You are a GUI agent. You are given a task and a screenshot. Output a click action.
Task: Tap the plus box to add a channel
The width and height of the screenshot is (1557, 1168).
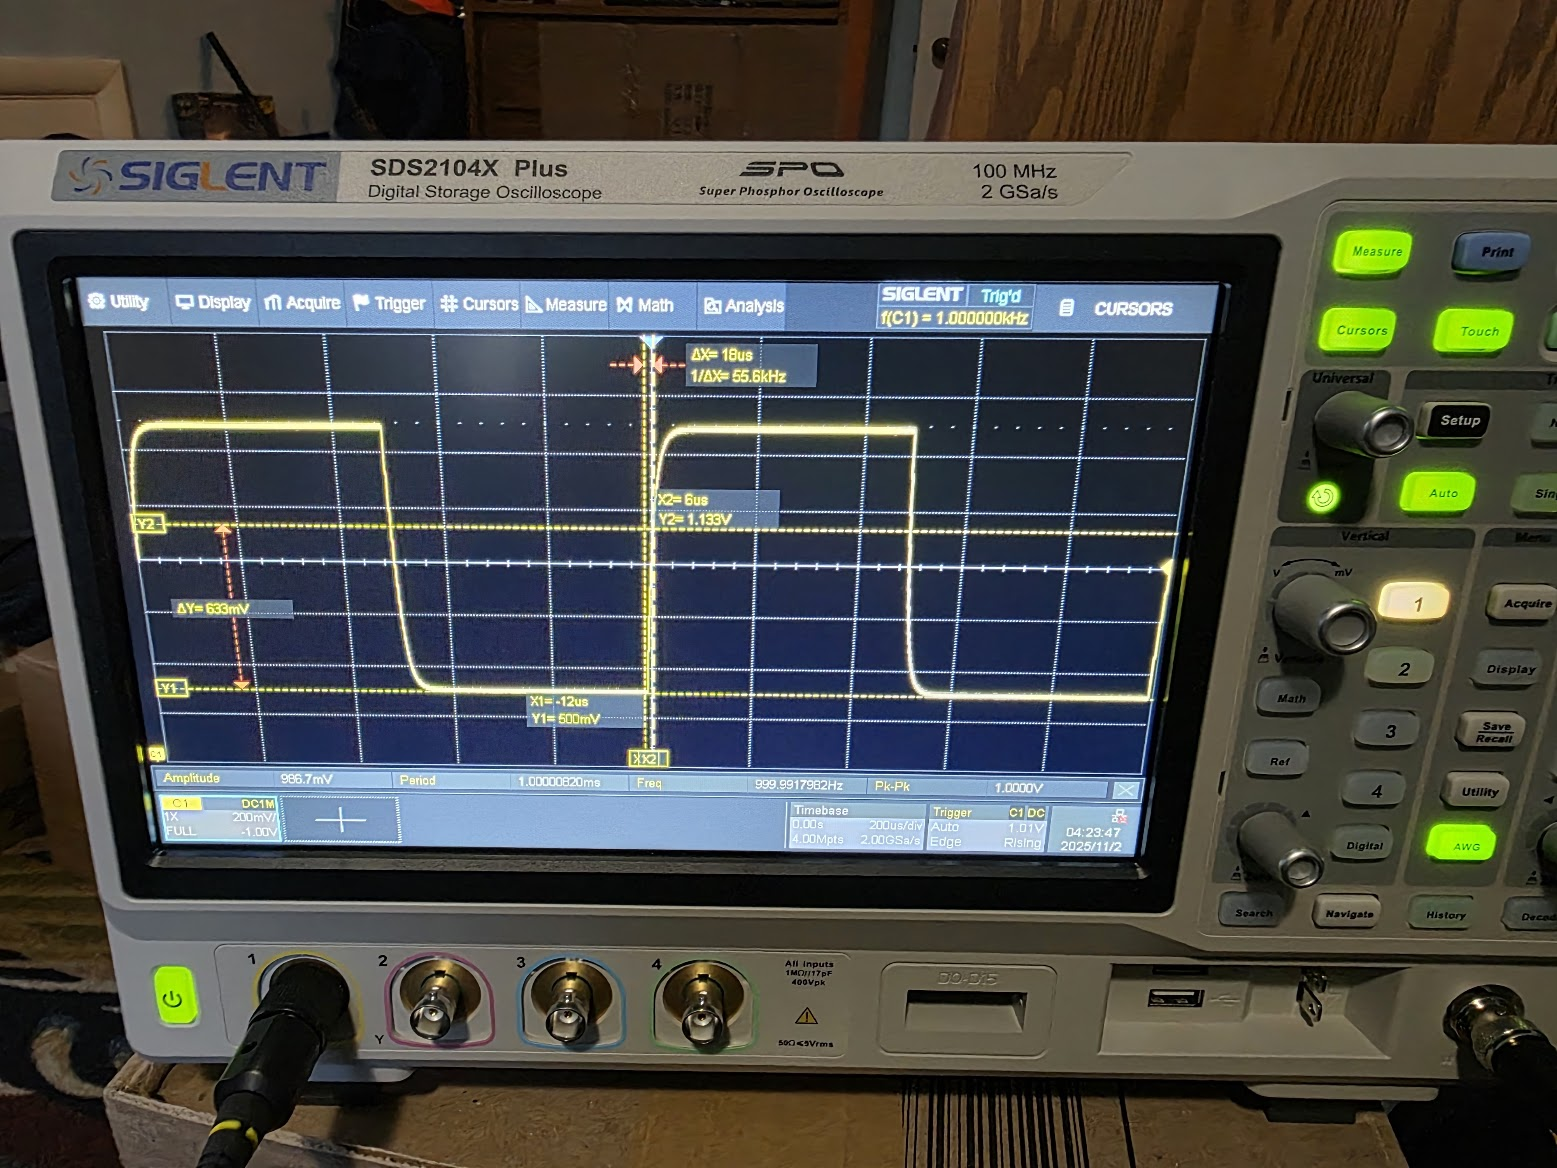(341, 820)
